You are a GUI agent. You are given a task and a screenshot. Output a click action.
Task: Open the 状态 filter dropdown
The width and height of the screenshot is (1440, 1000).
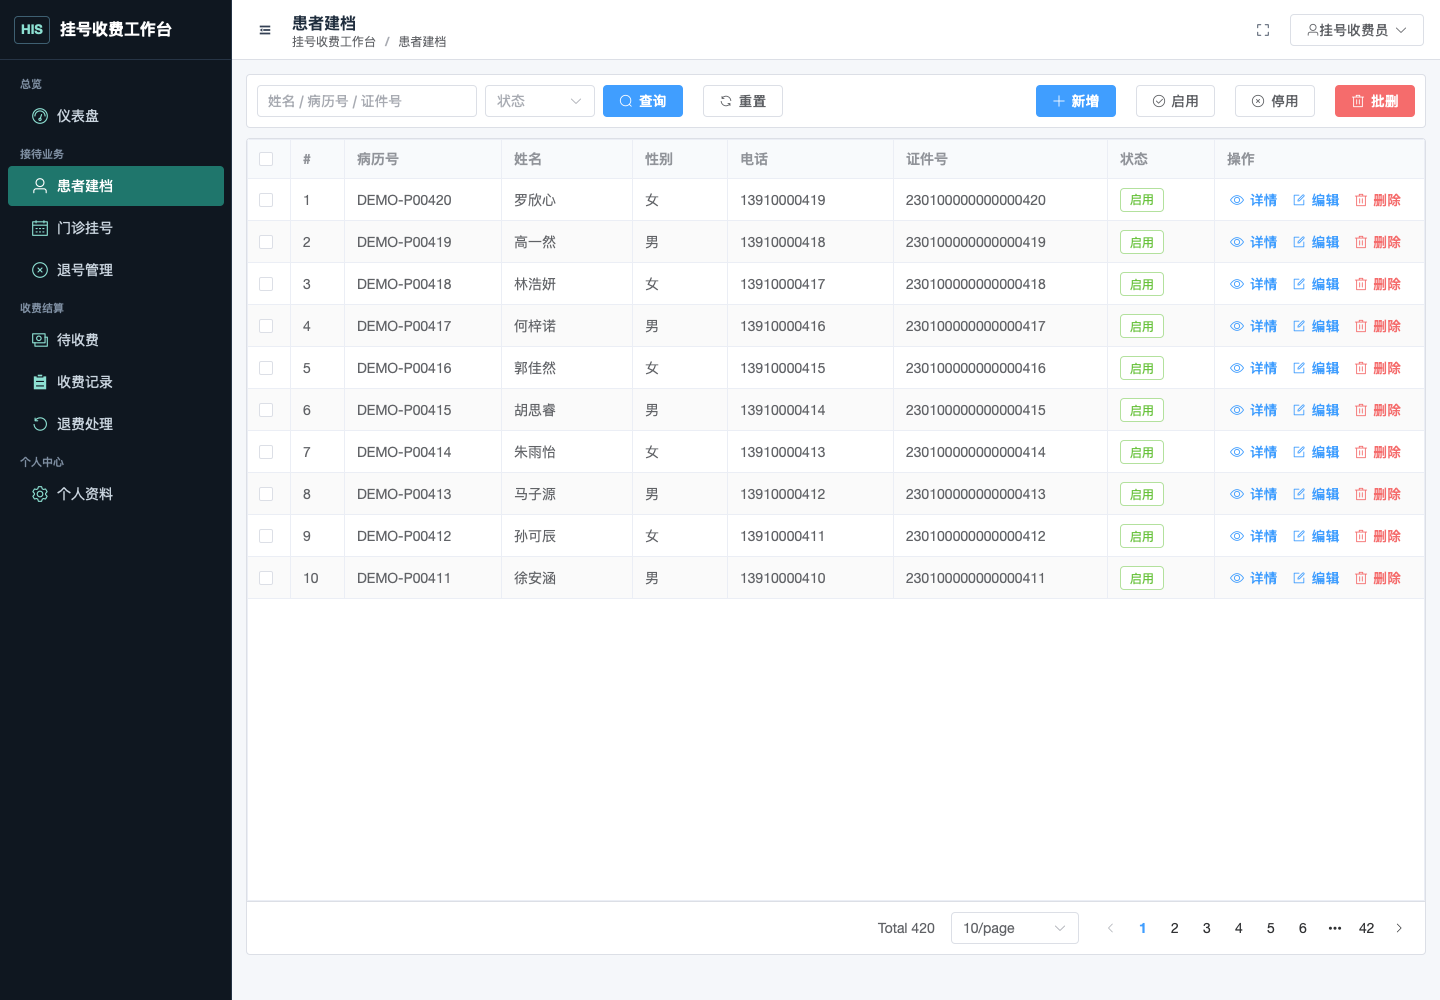click(x=540, y=101)
